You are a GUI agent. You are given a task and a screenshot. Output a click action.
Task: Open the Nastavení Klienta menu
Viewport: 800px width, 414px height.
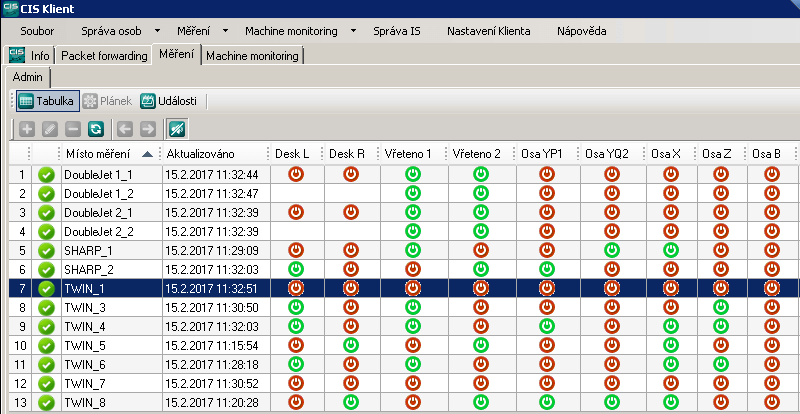tap(488, 32)
